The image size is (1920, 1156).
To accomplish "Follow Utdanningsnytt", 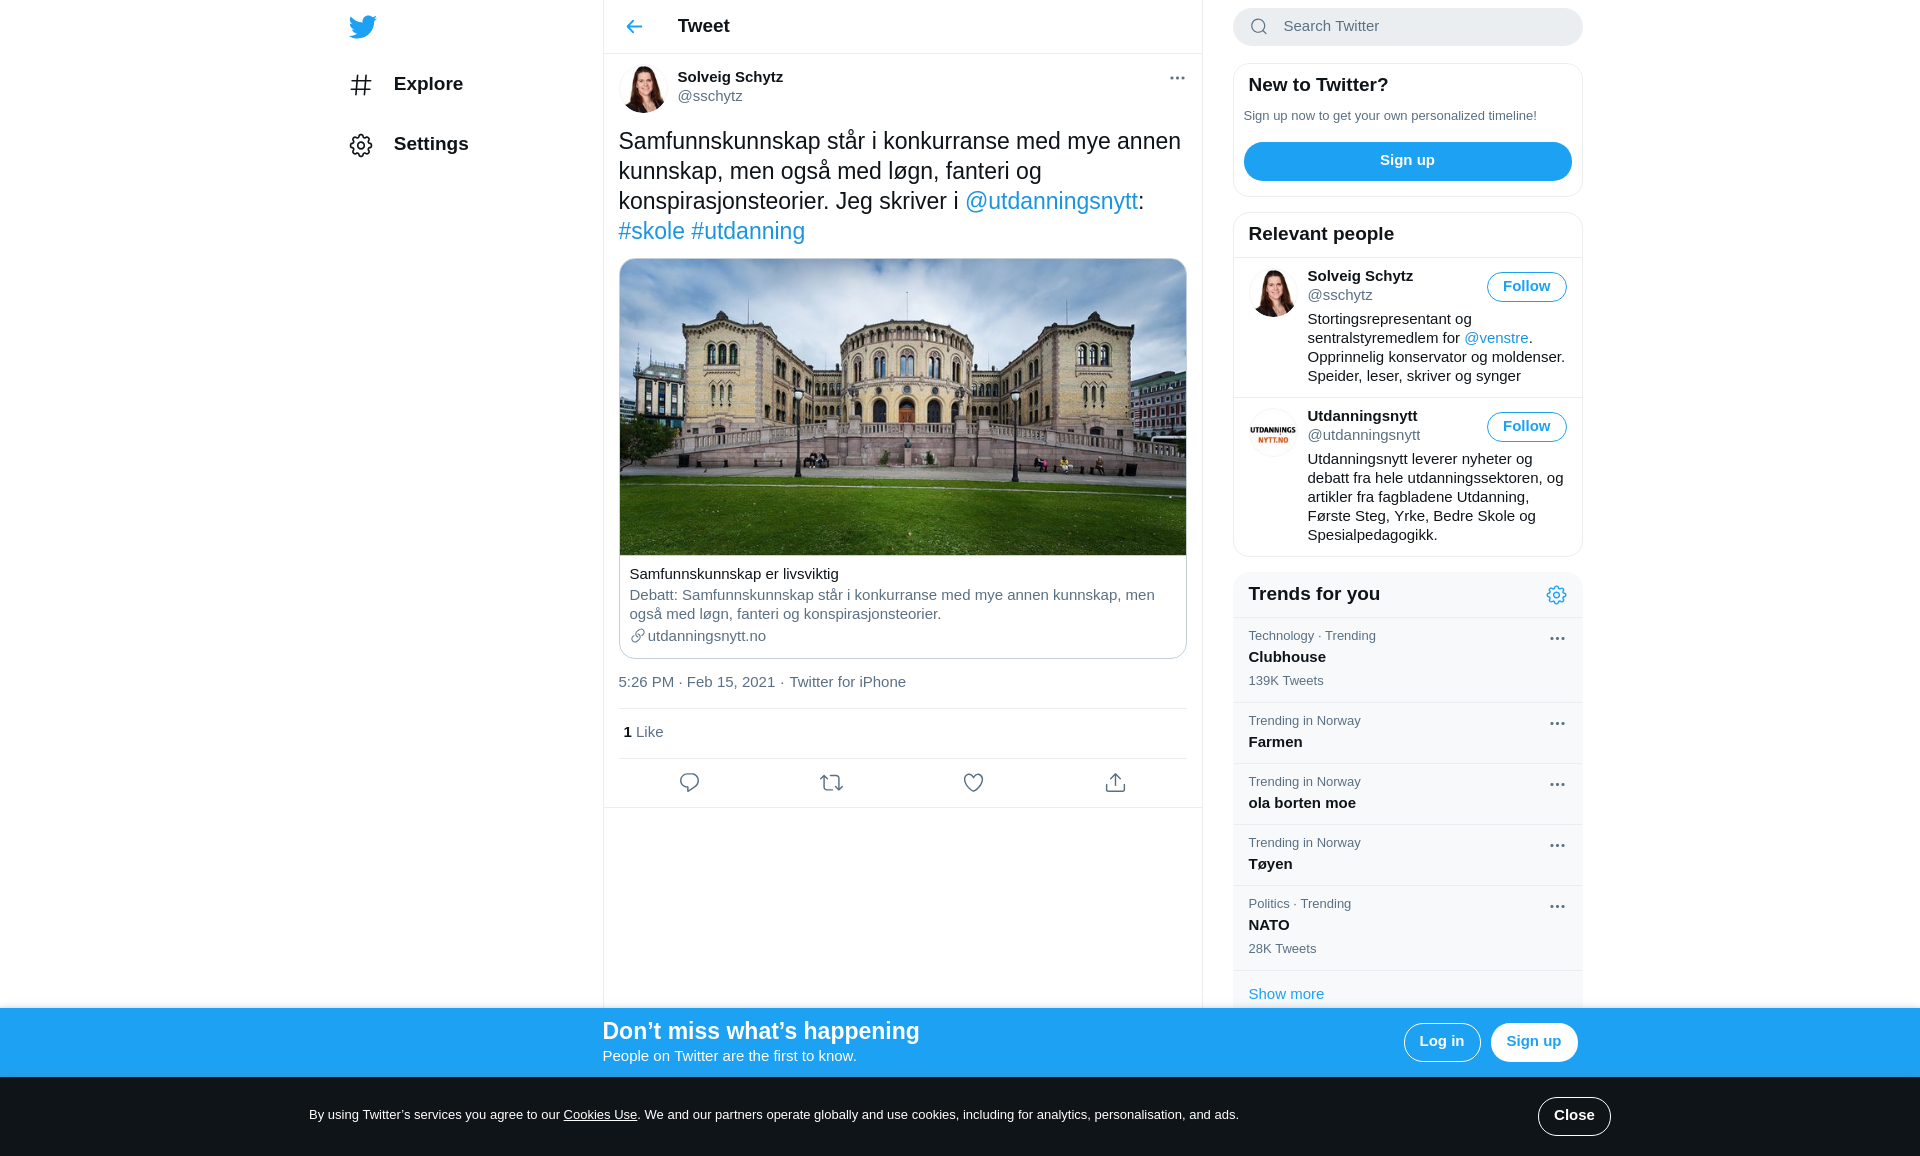I will (1526, 427).
